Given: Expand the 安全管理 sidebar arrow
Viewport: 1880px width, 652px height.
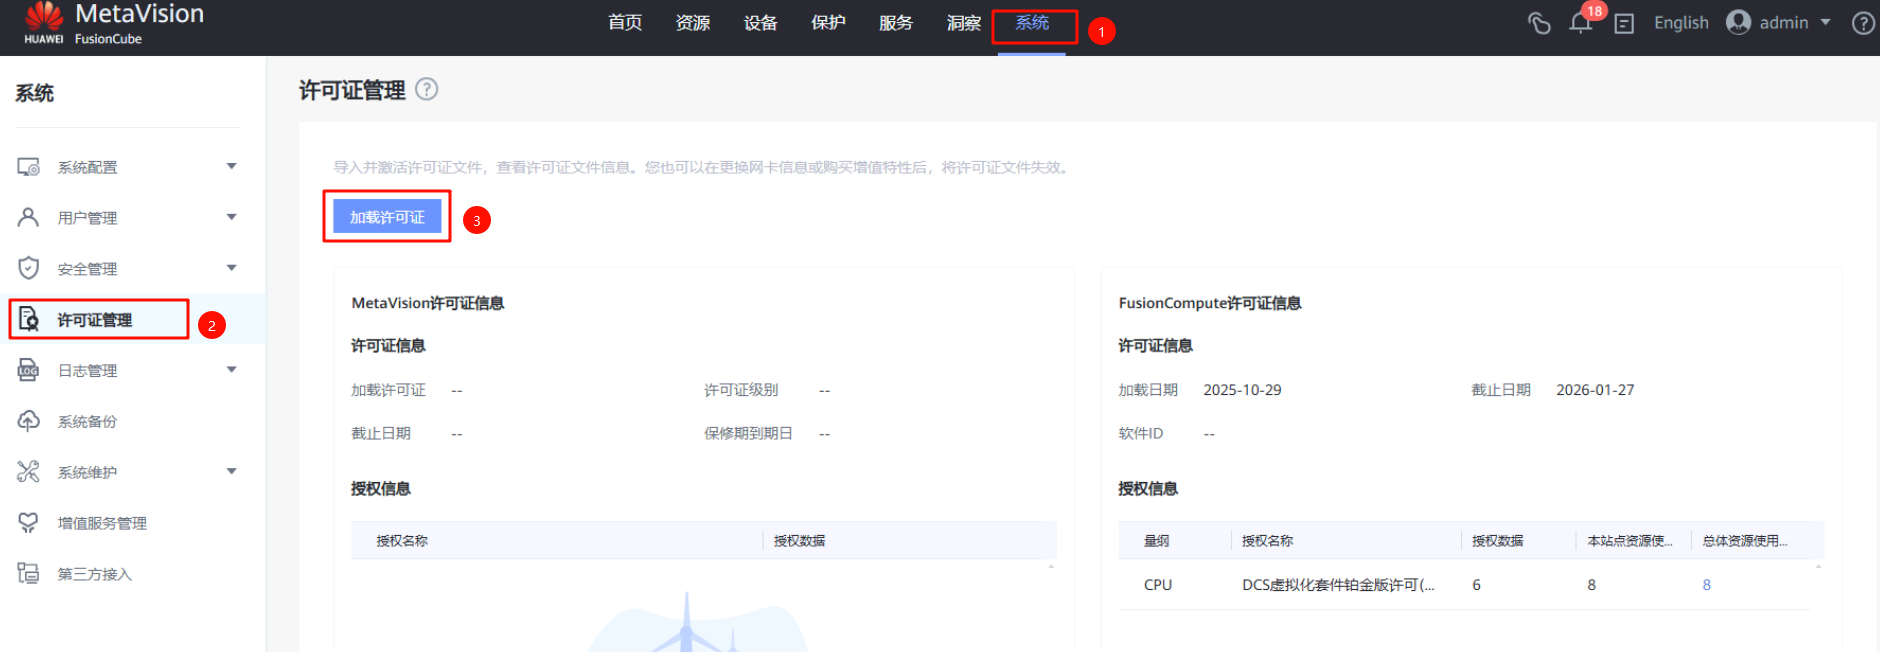Looking at the screenshot, I should tap(231, 268).
